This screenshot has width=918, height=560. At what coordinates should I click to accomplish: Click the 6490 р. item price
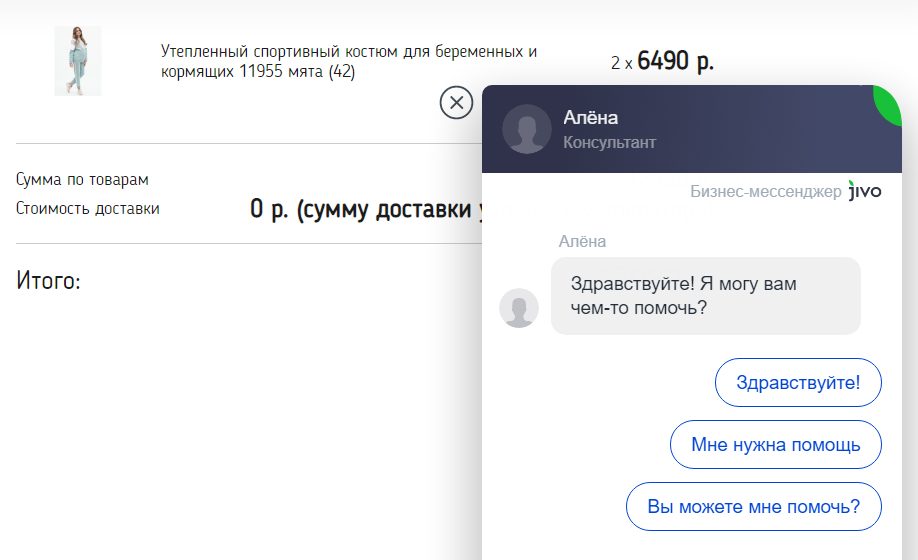tap(676, 61)
